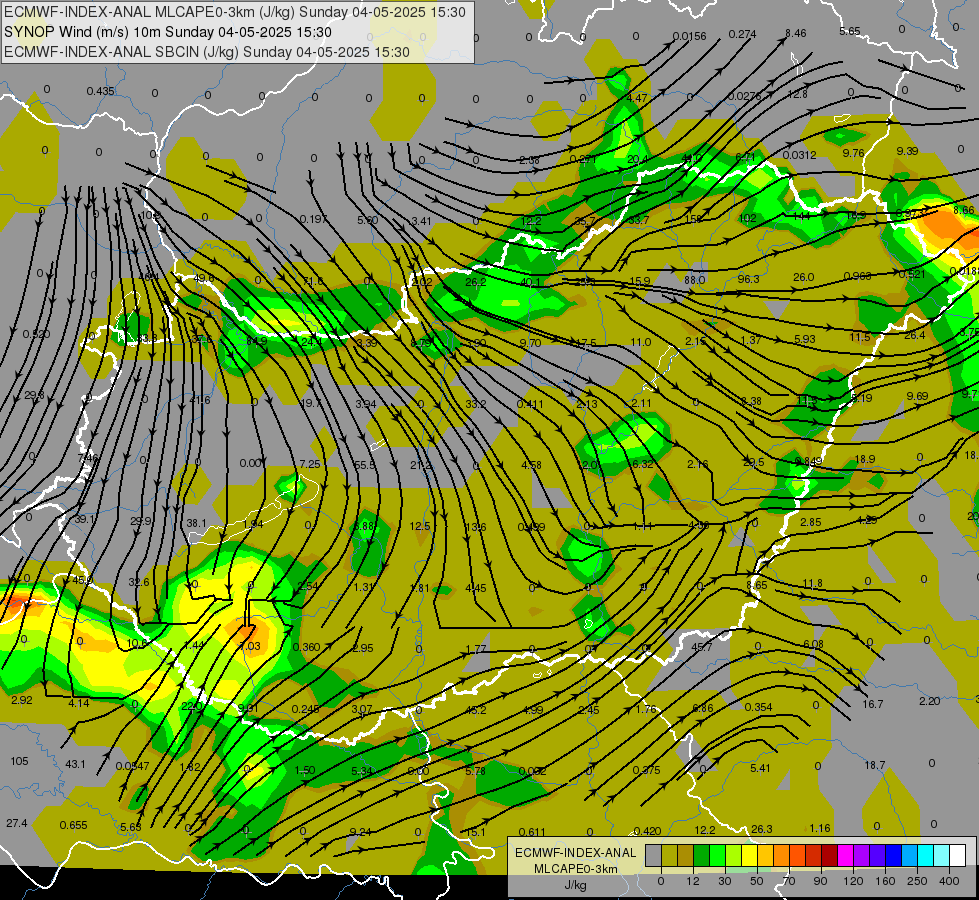The height and width of the screenshot is (900, 979).
Task: Click the map value 144
Action: [801, 216]
